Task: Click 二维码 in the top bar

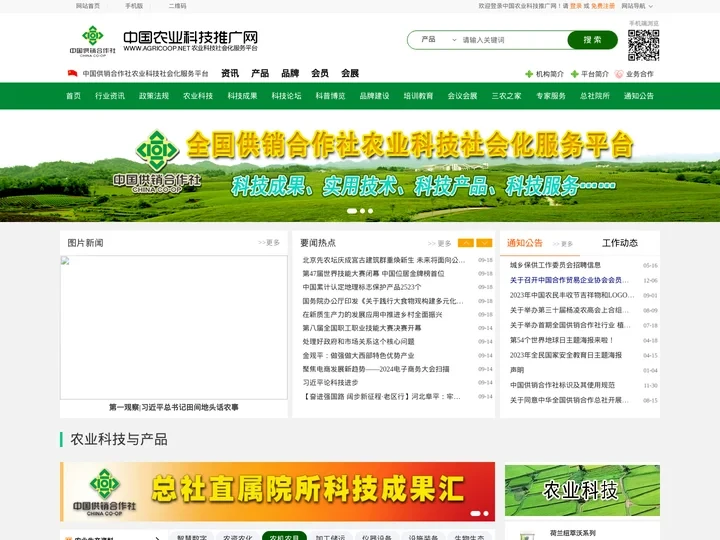Action: coord(177,6)
